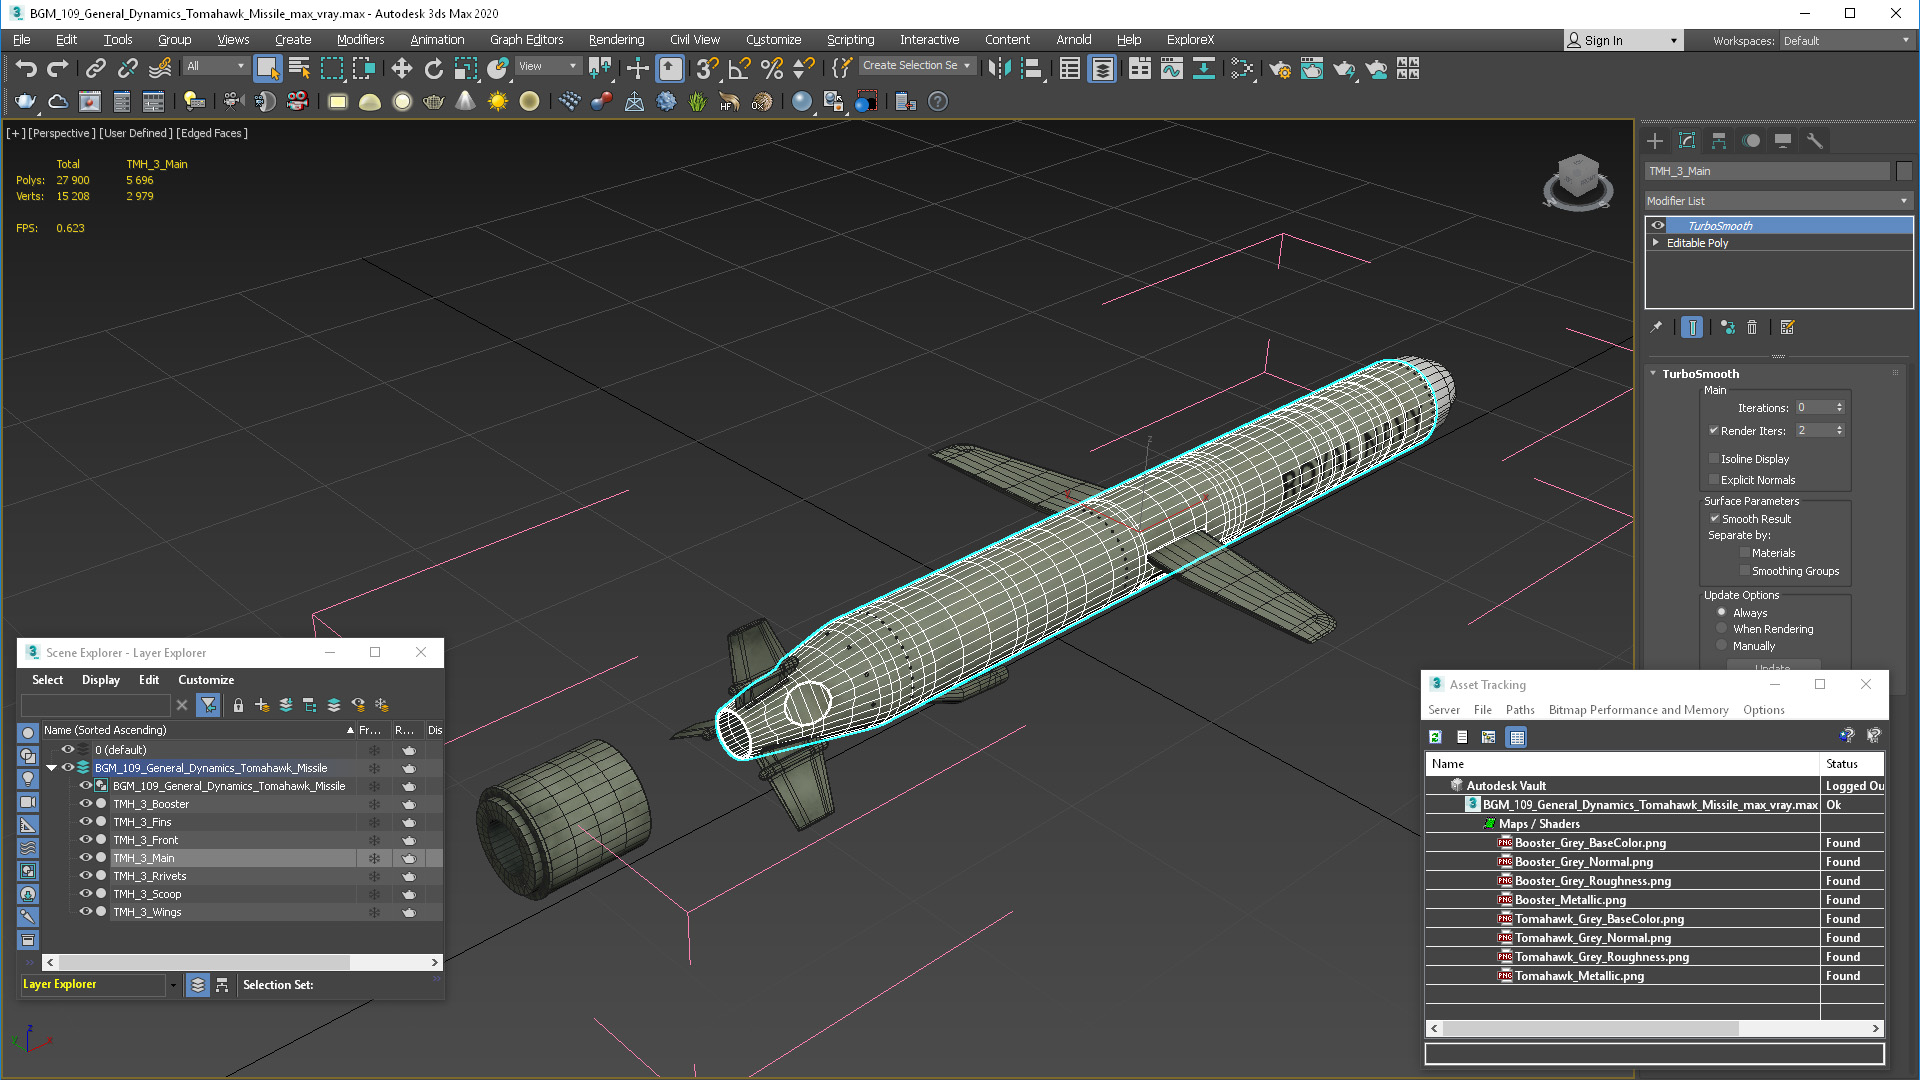Viewport: 1920px width, 1080px height.
Task: Click the object color swatch
Action: coord(1903,171)
